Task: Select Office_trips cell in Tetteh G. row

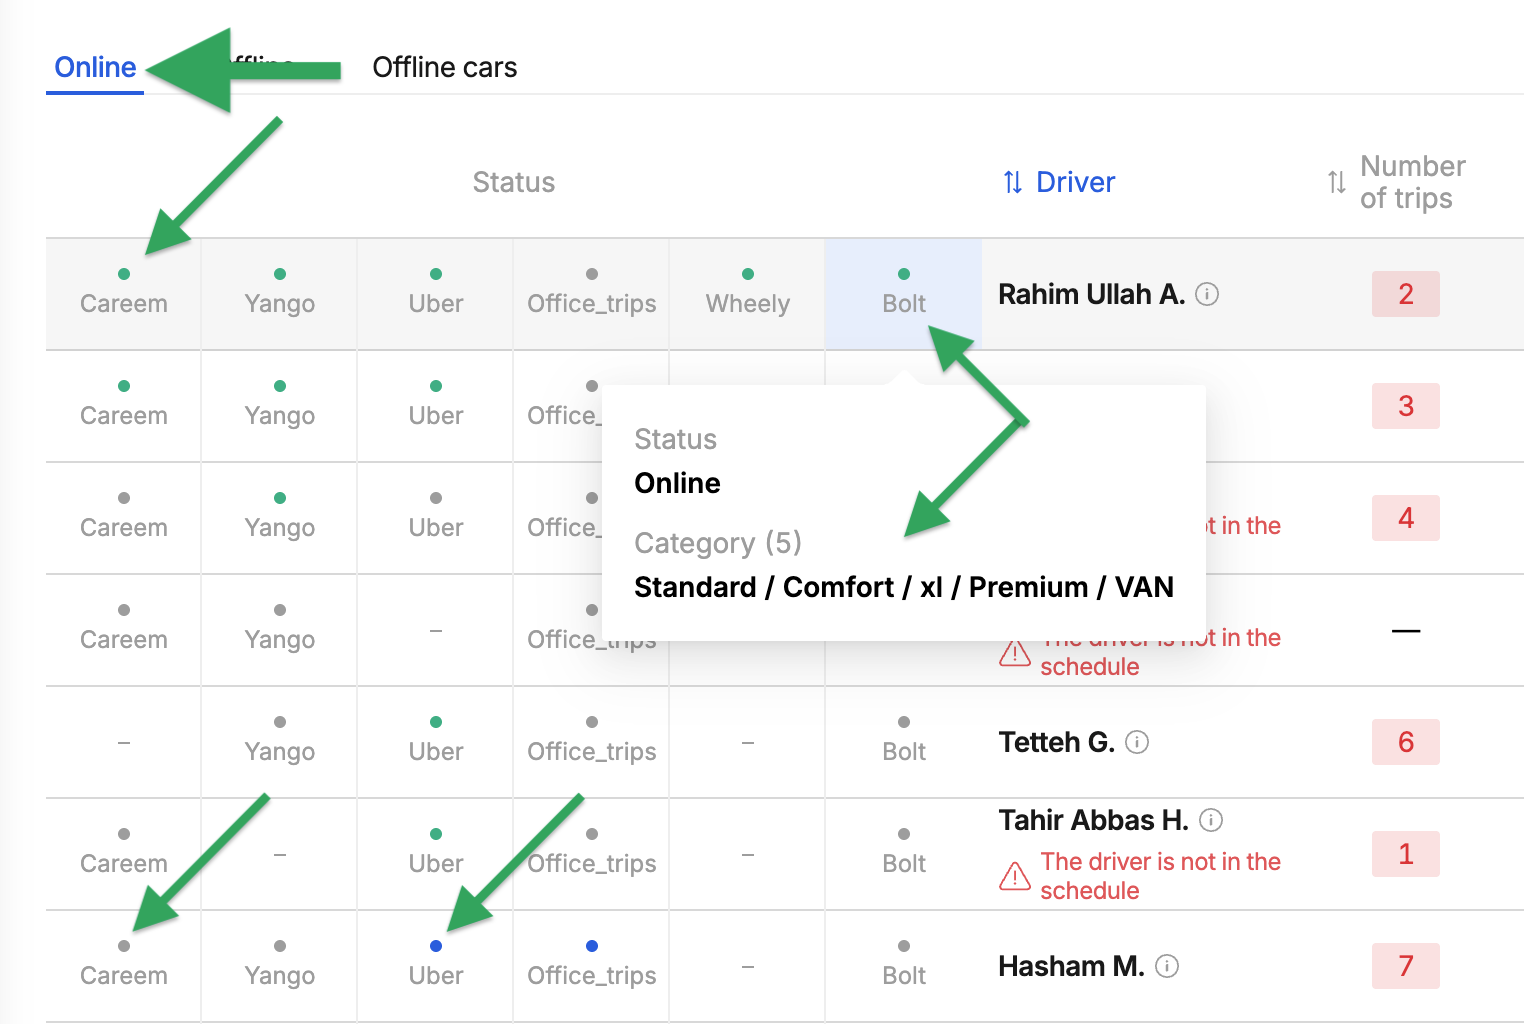Action: tap(592, 742)
